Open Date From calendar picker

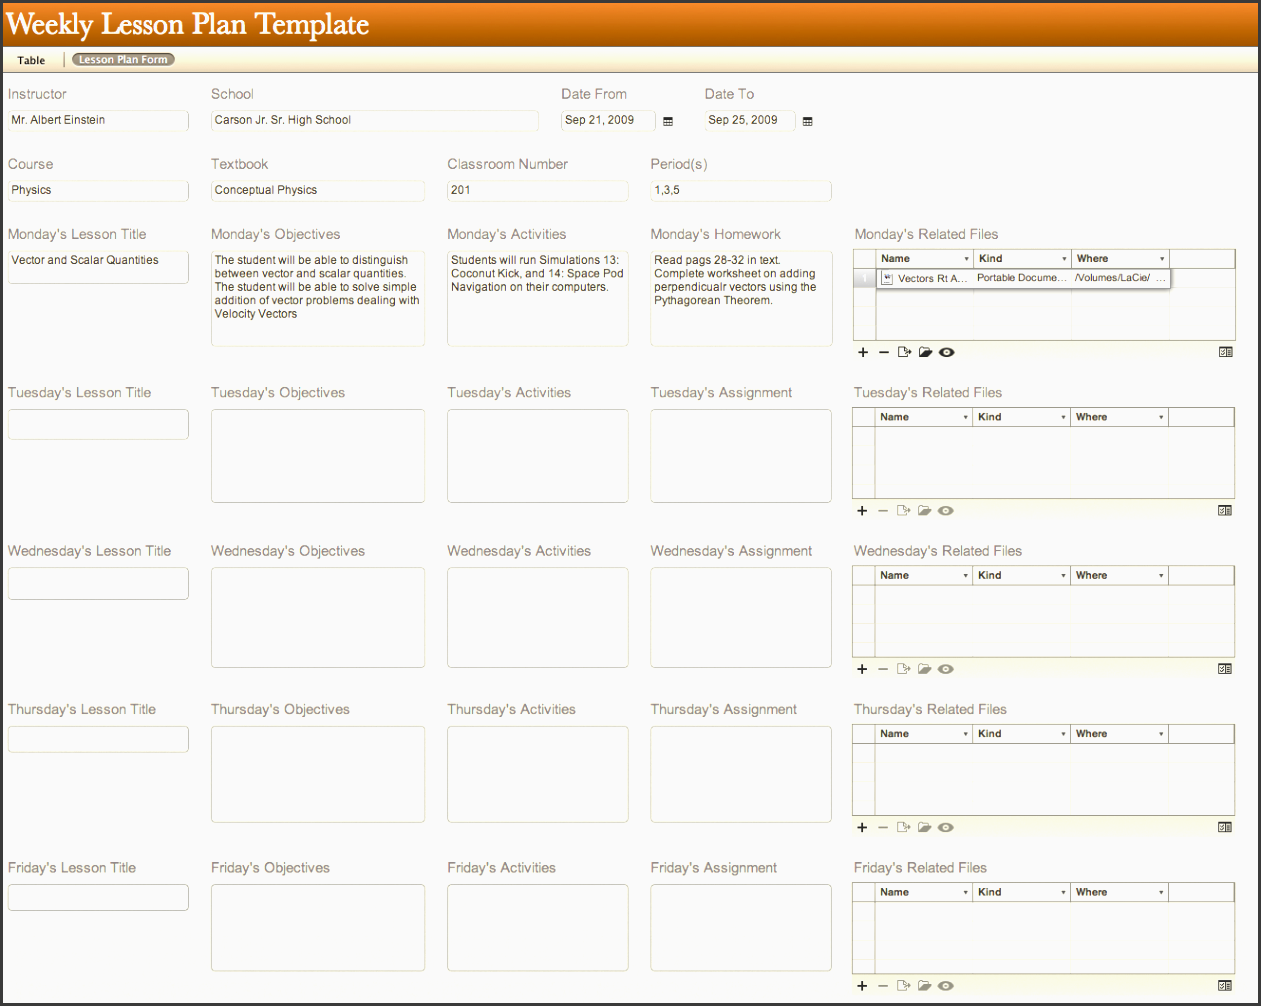[668, 121]
